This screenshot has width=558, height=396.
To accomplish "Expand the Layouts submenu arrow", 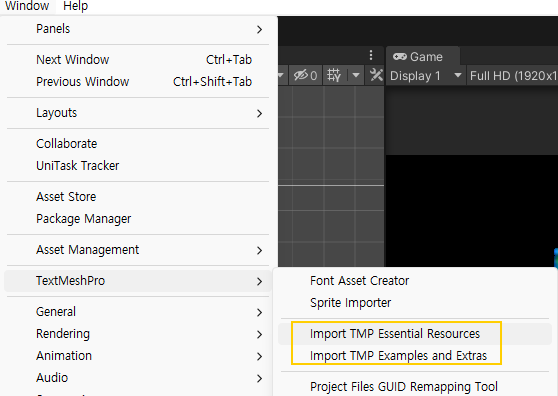I will point(259,113).
